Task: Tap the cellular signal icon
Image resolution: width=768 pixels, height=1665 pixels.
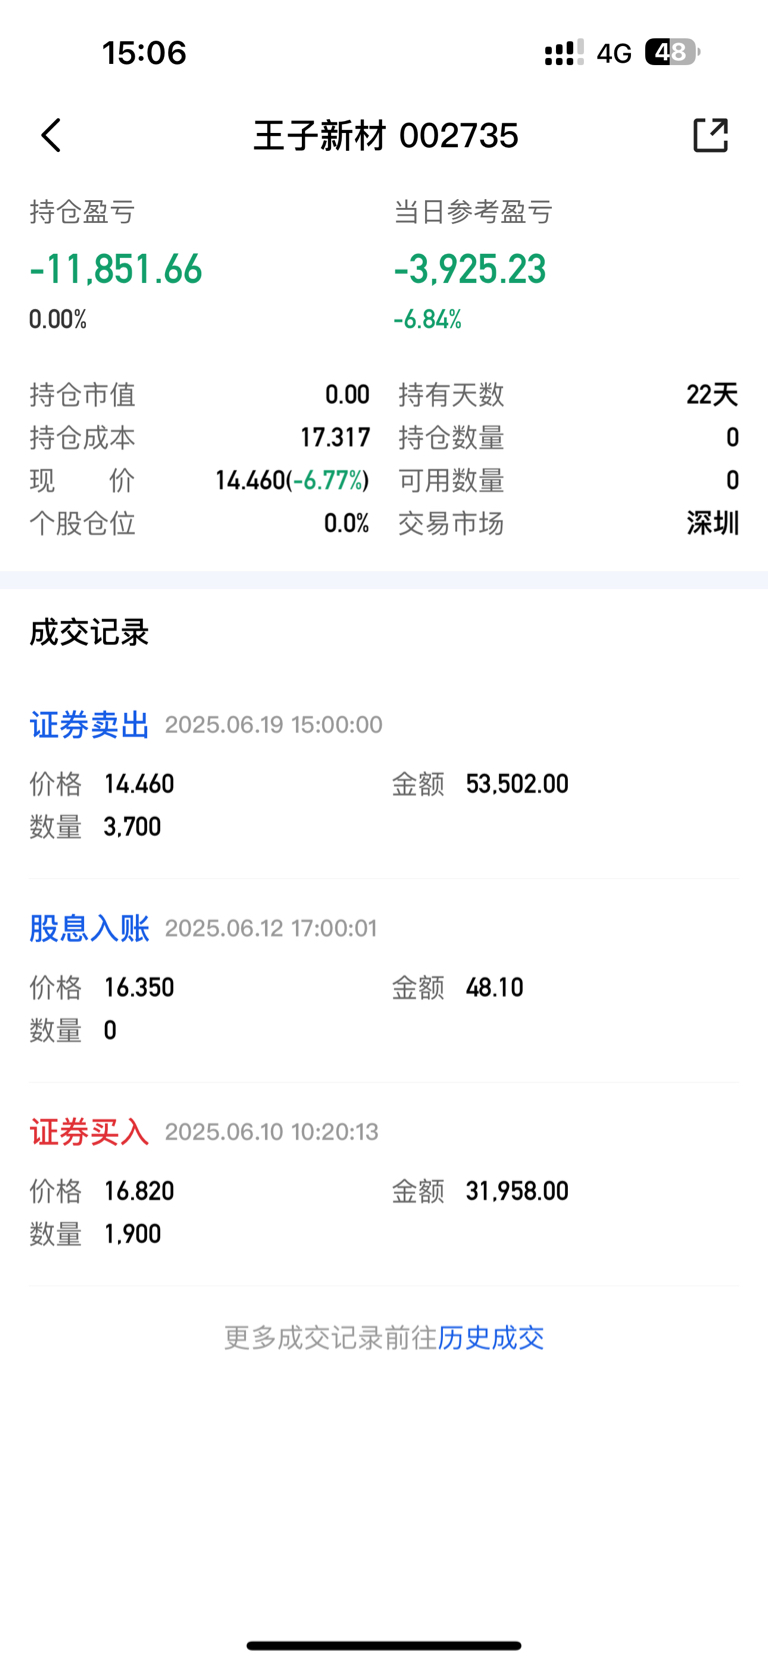Action: [x=564, y=53]
